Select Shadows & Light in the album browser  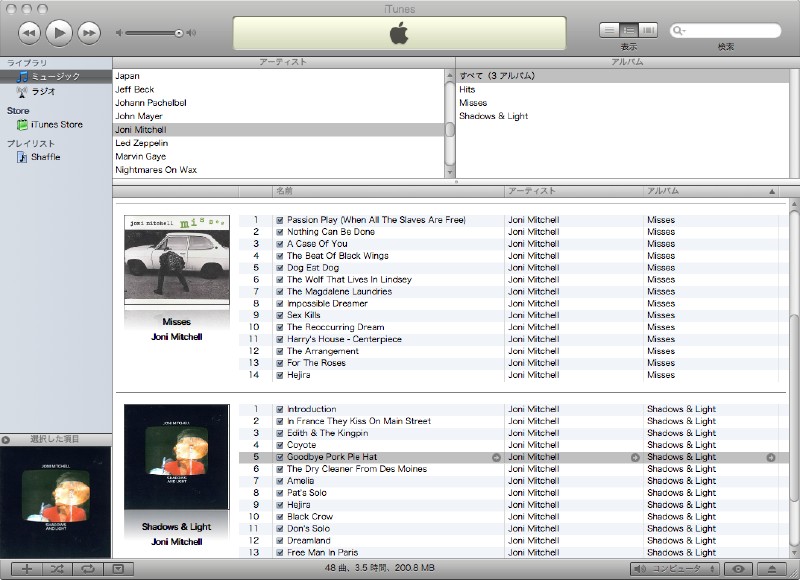coord(622,116)
